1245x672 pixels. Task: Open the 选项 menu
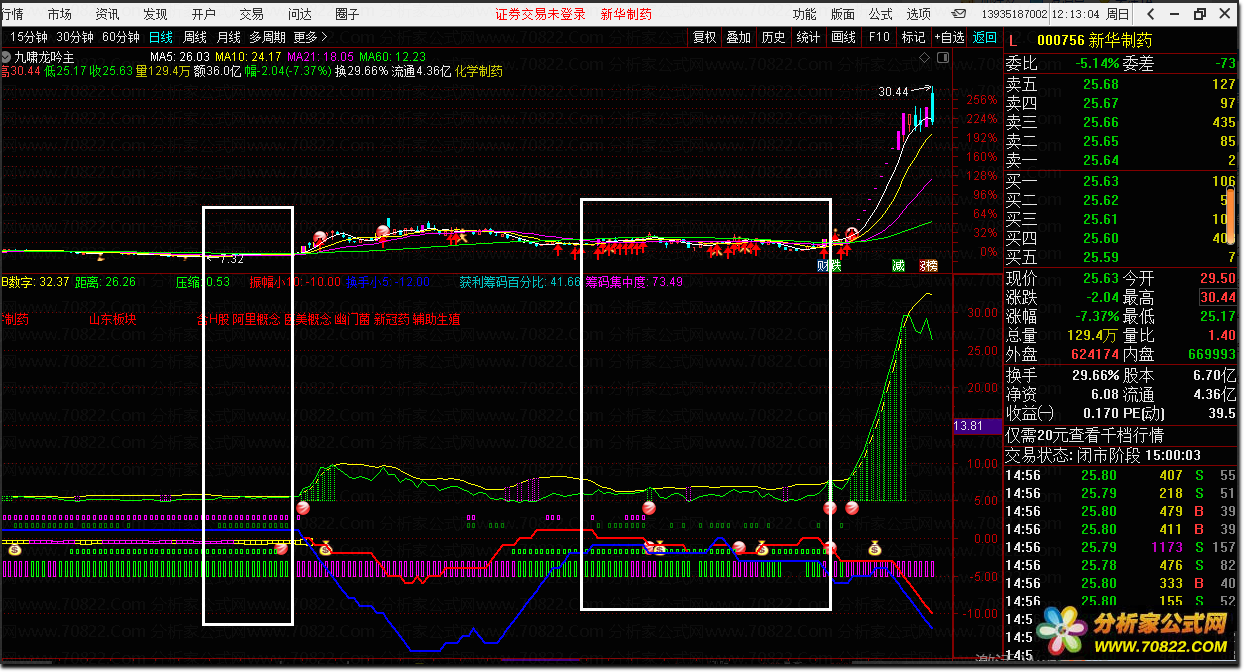pyautogui.click(x=918, y=14)
